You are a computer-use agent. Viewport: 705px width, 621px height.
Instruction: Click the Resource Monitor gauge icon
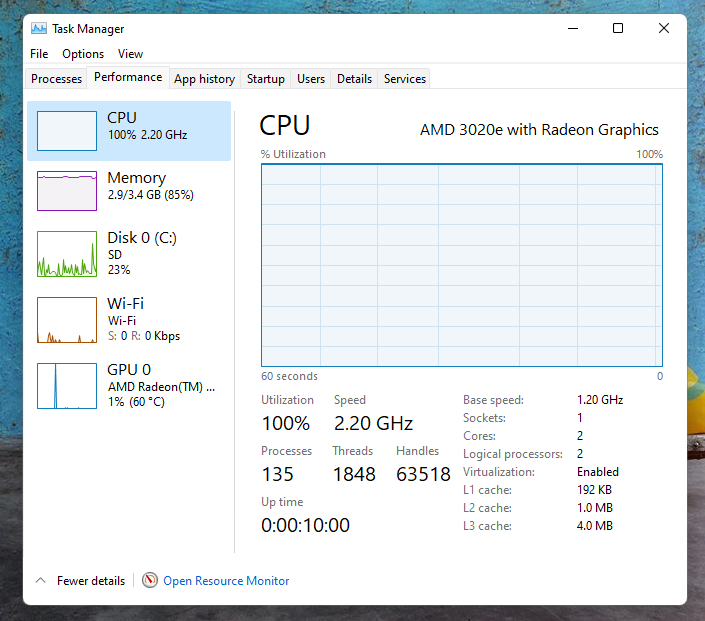(x=150, y=580)
